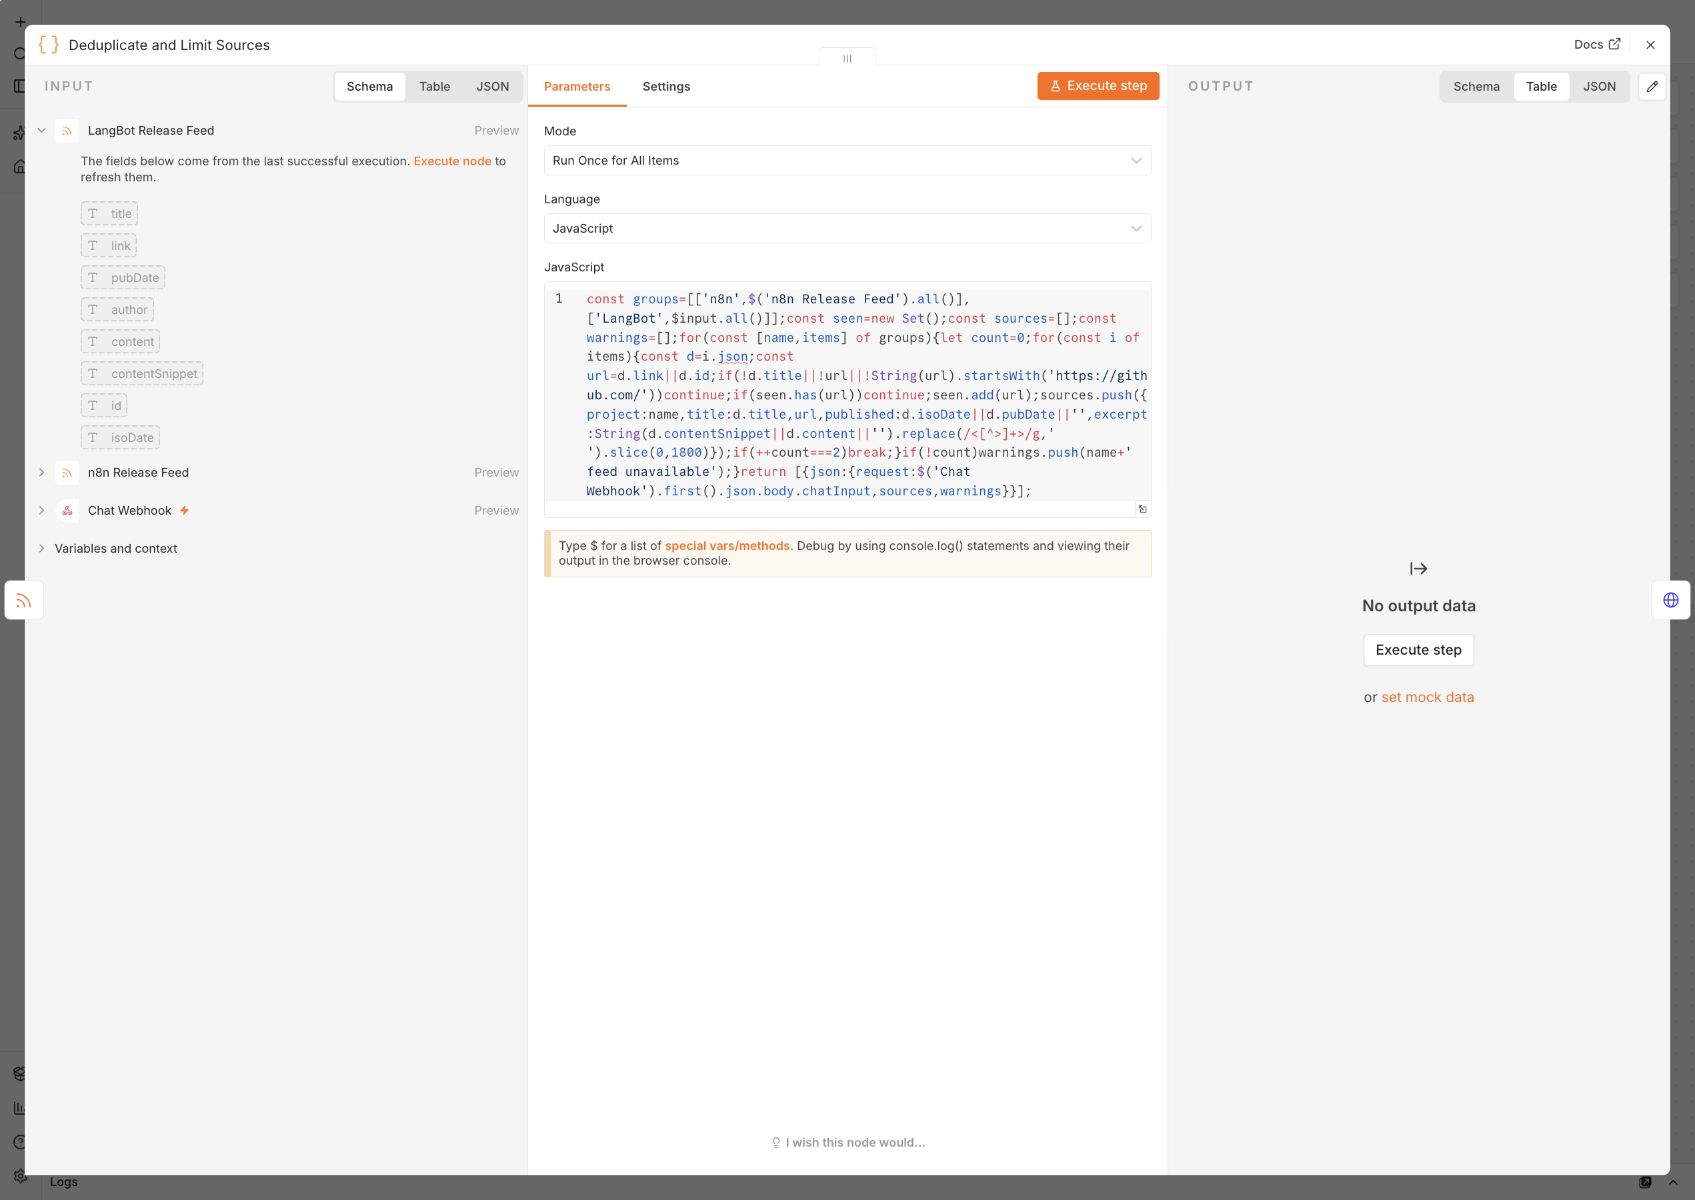This screenshot has height=1200, width=1695.
Task: Click the code node braces icon in header
Action: click(x=48, y=45)
